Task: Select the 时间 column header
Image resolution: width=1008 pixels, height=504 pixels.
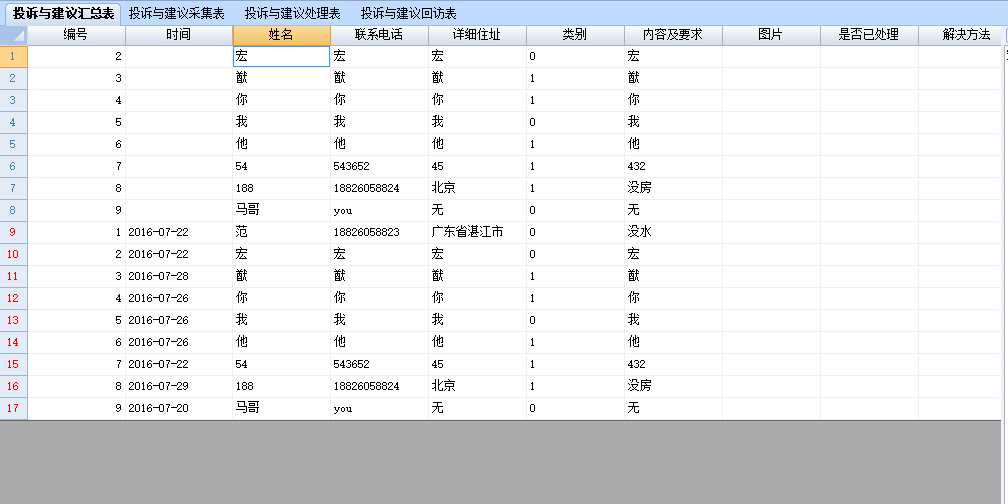Action: 178,35
